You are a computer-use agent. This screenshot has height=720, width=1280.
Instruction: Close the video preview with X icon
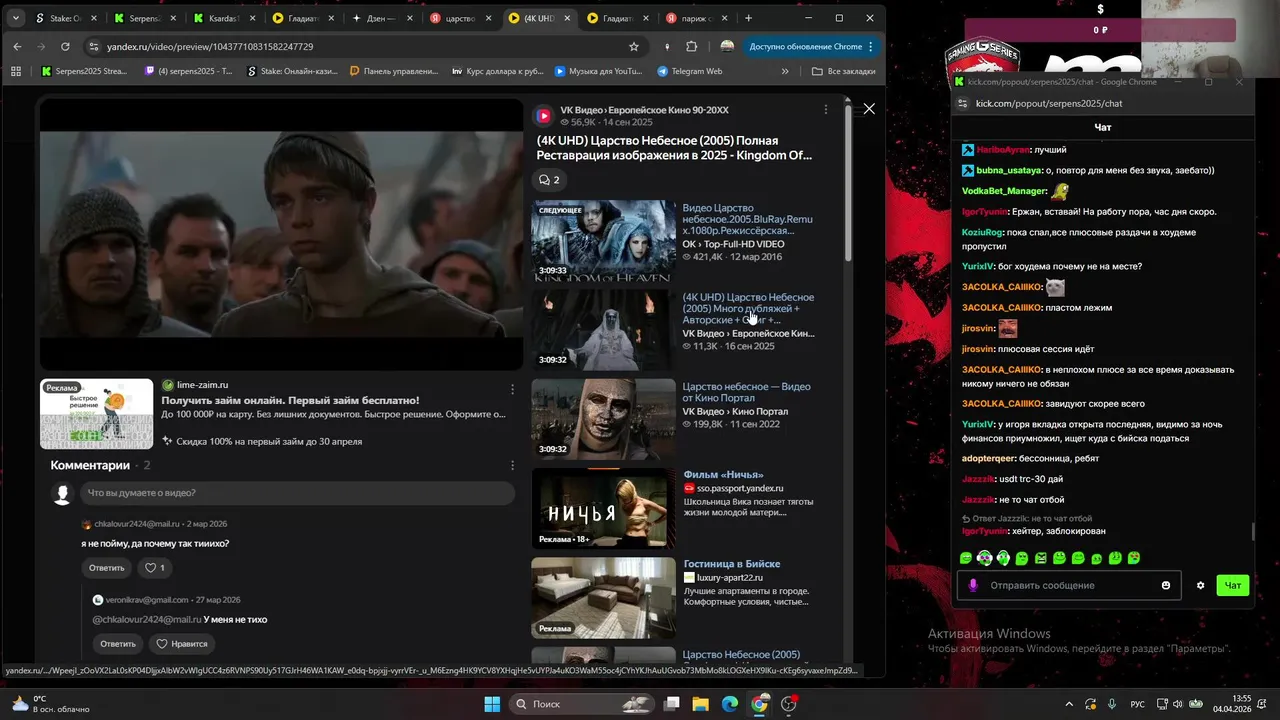coord(869,109)
